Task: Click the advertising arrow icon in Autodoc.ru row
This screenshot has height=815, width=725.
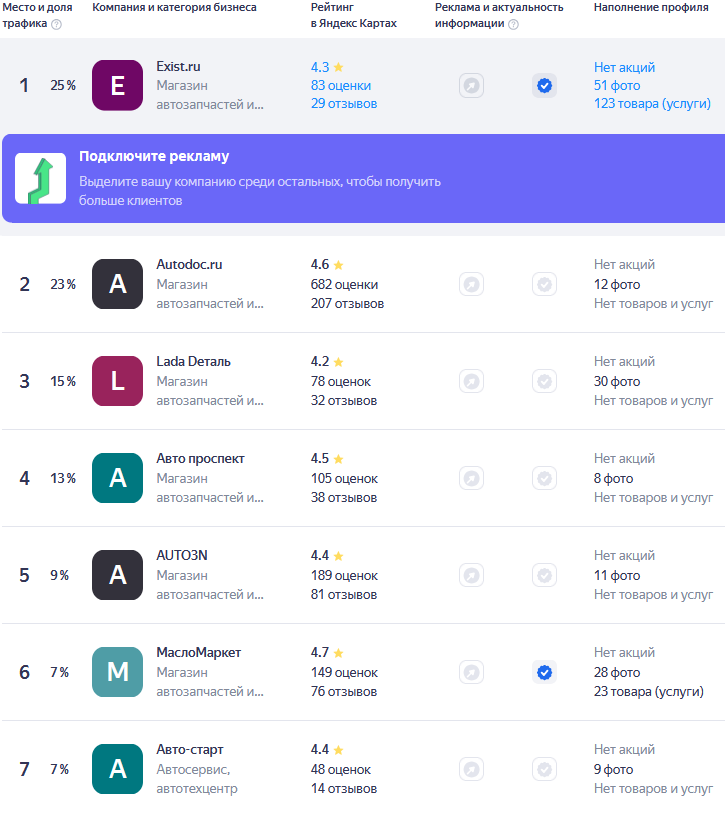Action: 471,284
